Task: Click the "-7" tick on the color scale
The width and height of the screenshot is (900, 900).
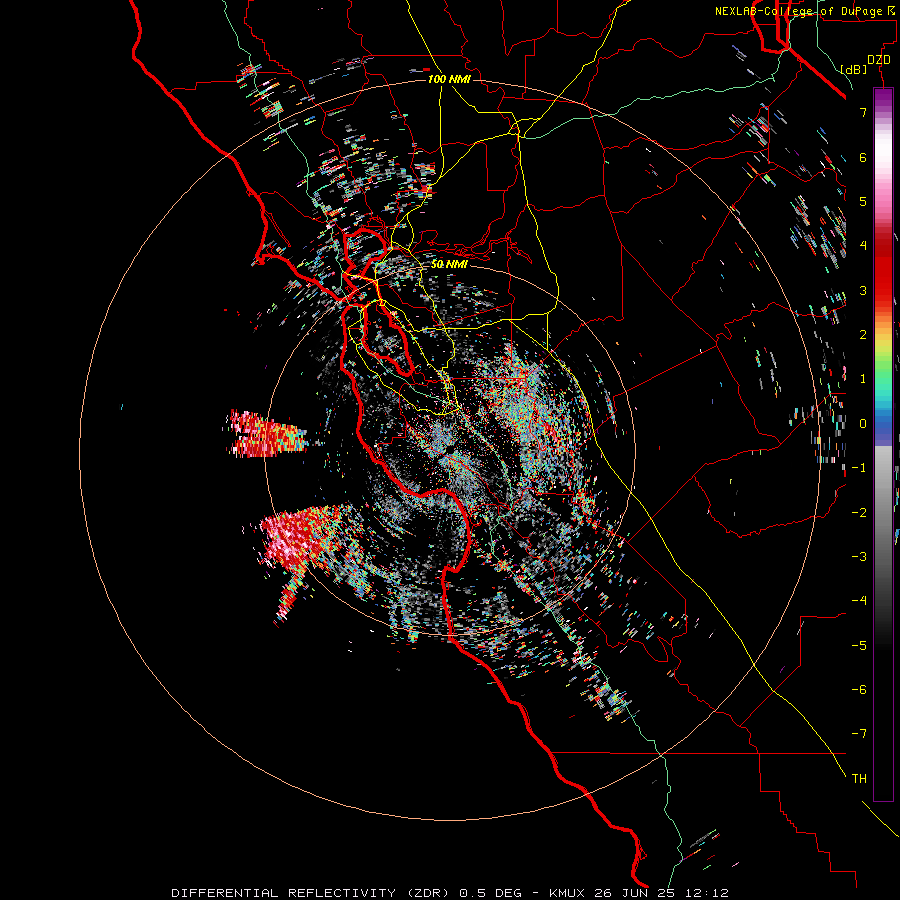Action: coord(859,734)
